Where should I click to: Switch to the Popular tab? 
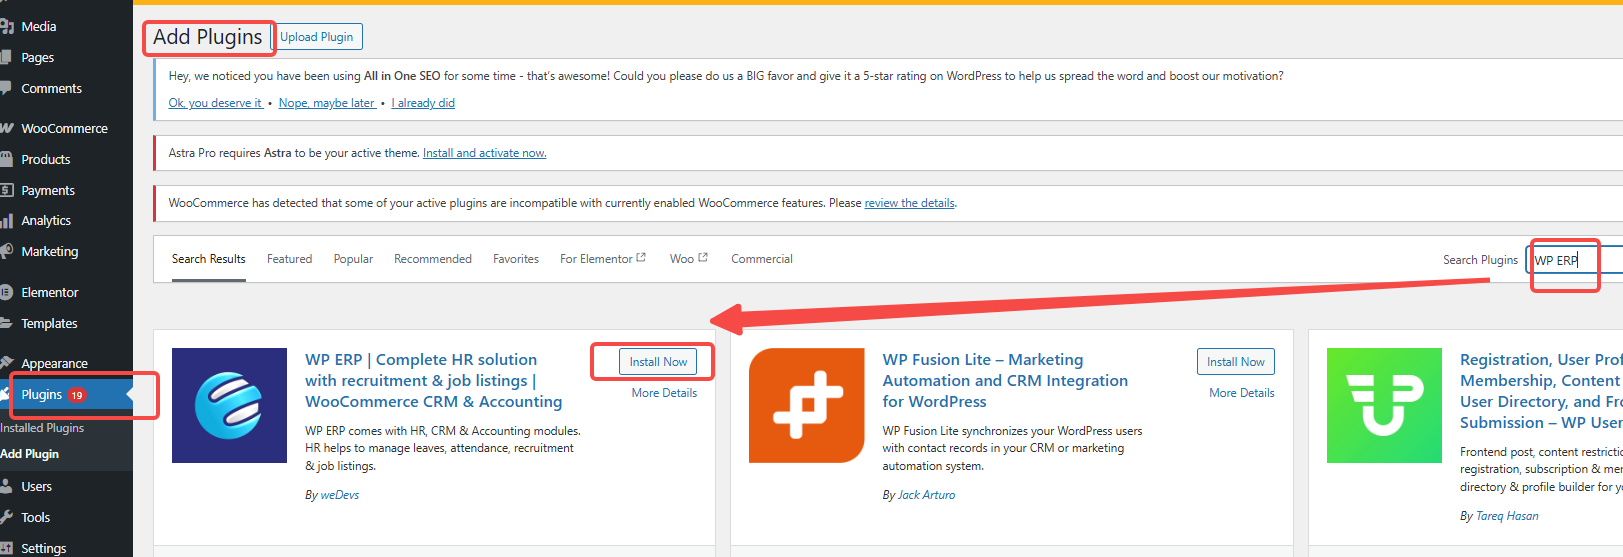353,259
